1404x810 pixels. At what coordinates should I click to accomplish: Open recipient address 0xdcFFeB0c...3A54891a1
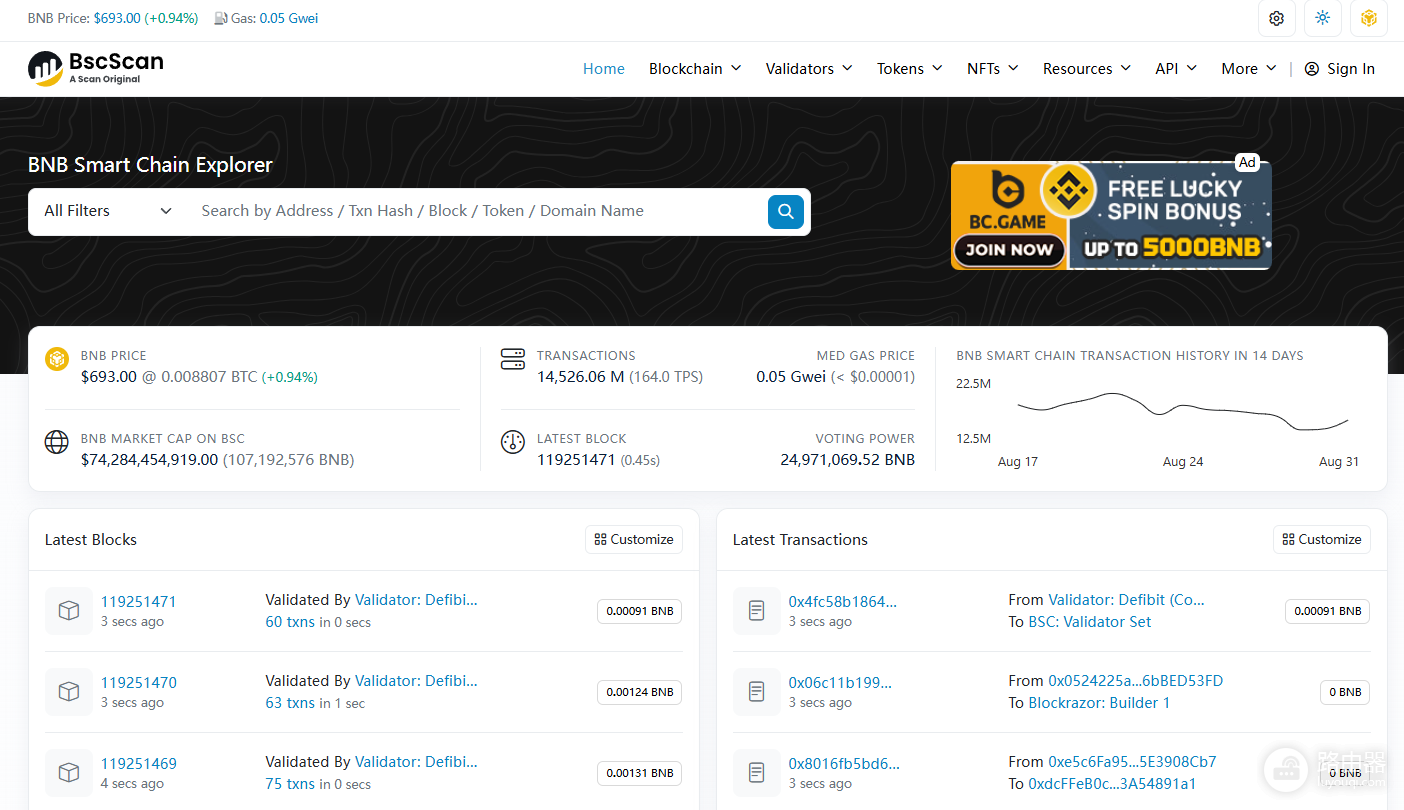[x=1112, y=784]
